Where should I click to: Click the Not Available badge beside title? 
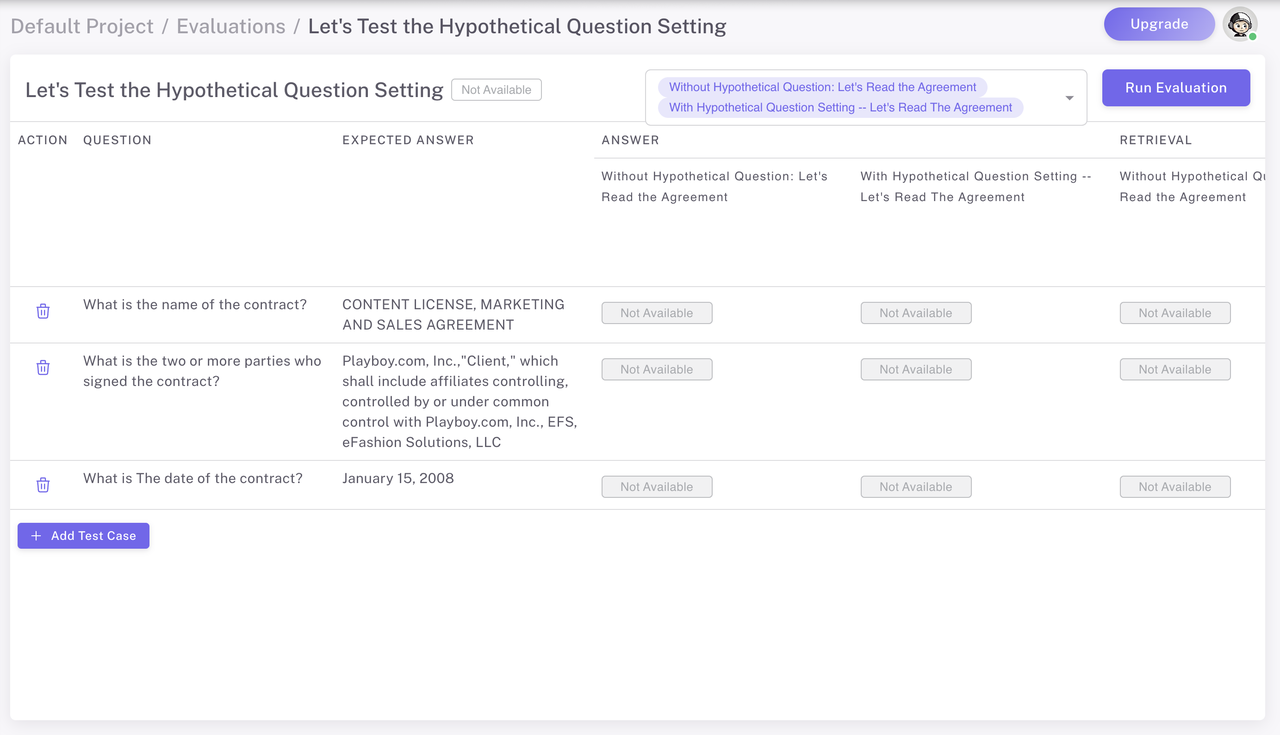coord(496,90)
